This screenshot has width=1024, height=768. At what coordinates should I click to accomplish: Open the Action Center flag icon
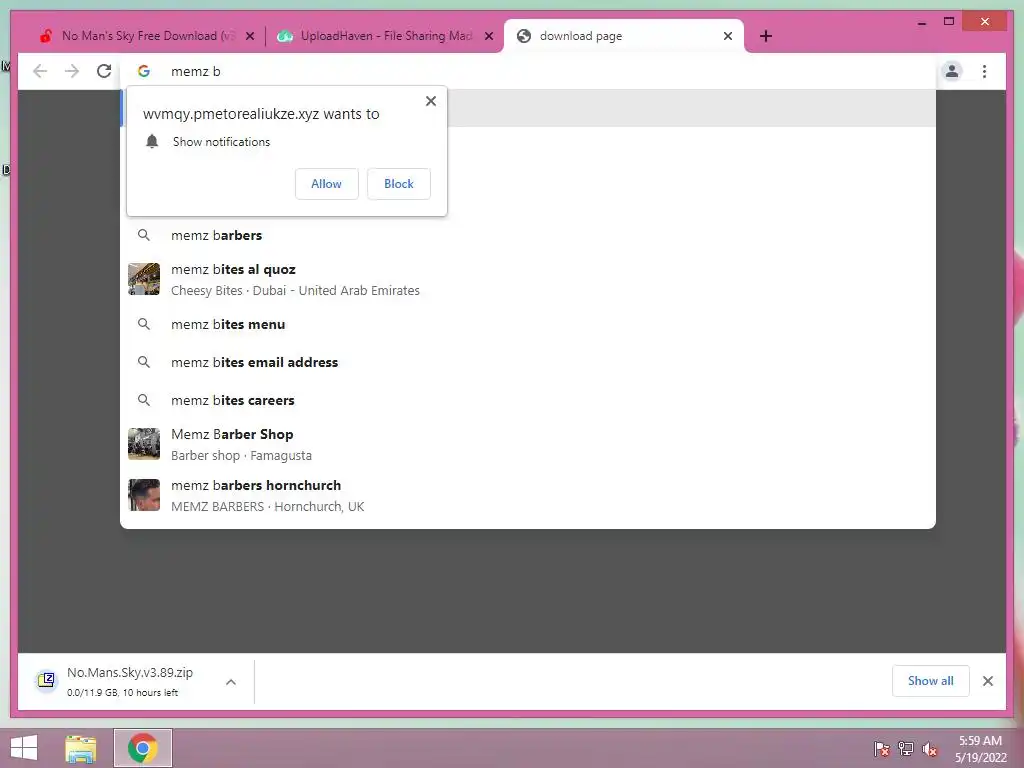[x=881, y=749]
